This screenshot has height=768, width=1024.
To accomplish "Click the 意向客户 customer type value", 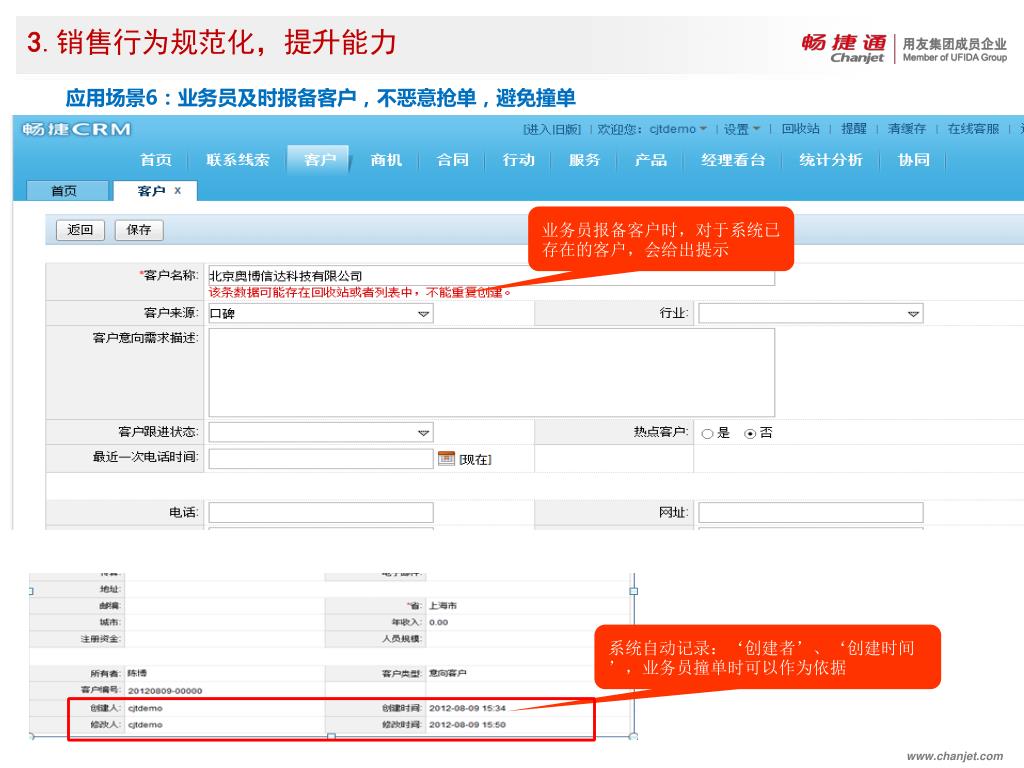I will click(x=447, y=673).
